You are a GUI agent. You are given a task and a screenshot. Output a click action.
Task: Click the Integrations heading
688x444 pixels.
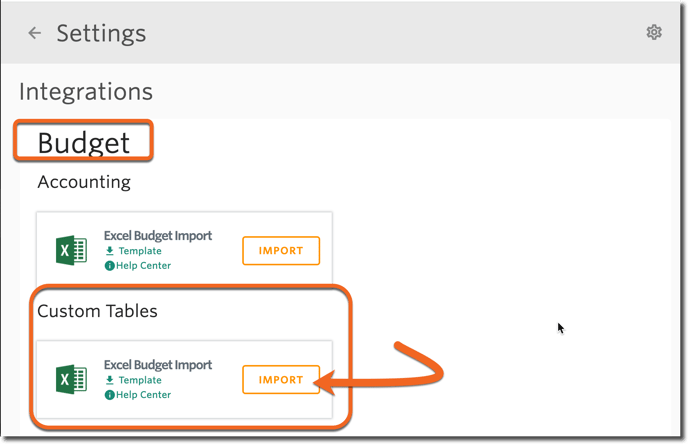tap(86, 92)
